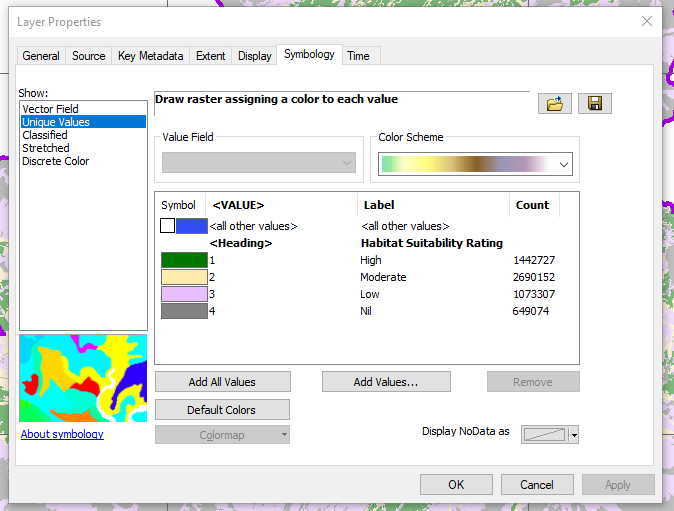This screenshot has height=511, width=674.
Task: Click the symbology preview thumbnail
Action: [x=83, y=378]
